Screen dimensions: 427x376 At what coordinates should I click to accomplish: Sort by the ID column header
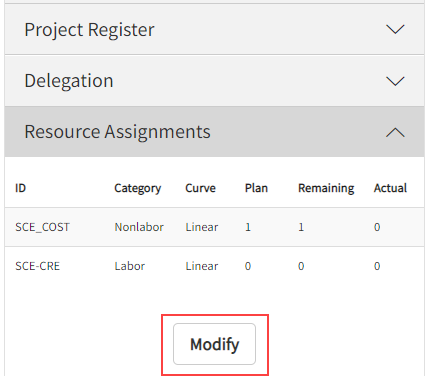pos(20,188)
